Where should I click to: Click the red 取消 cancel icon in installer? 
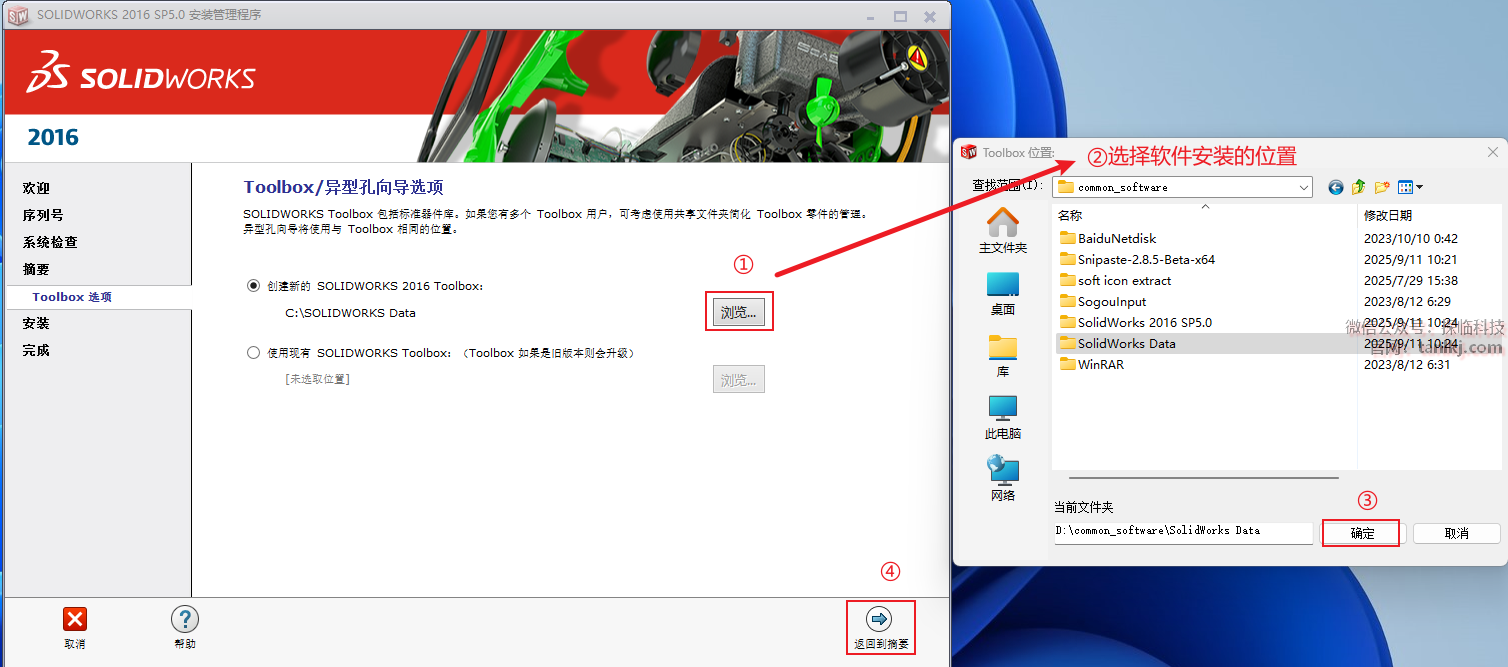[x=75, y=619]
